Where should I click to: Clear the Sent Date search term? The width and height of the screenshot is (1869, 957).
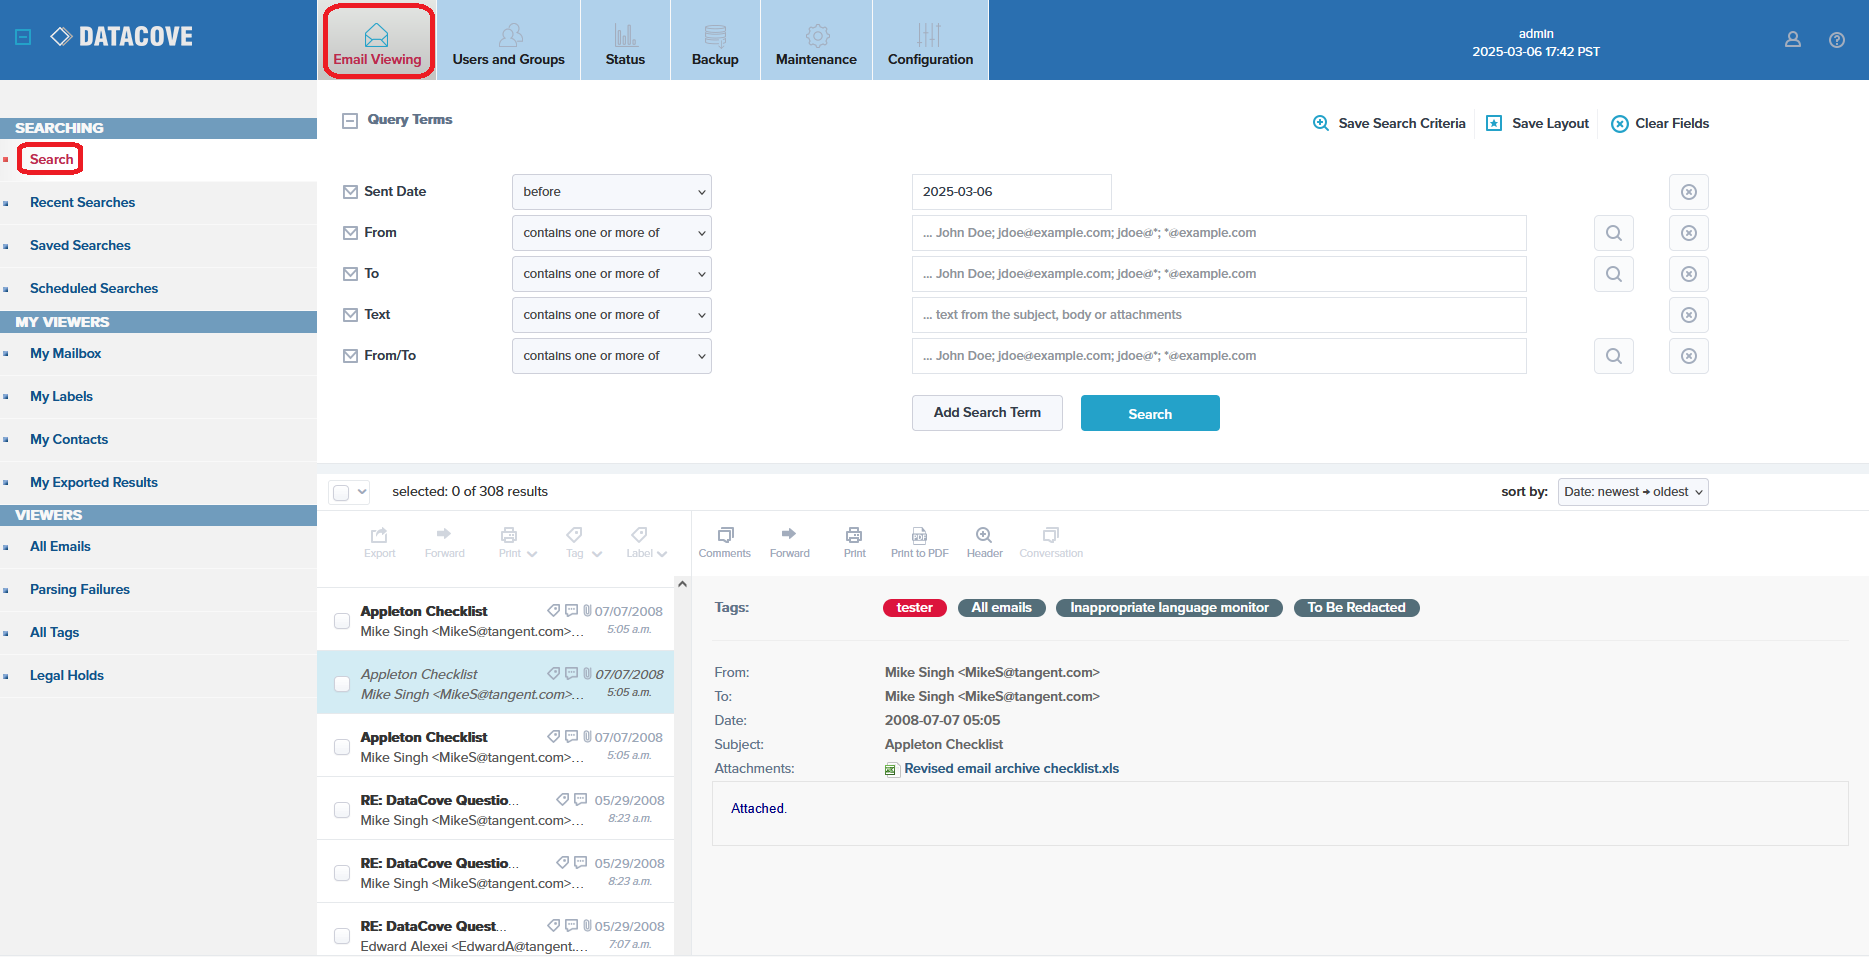[1689, 192]
